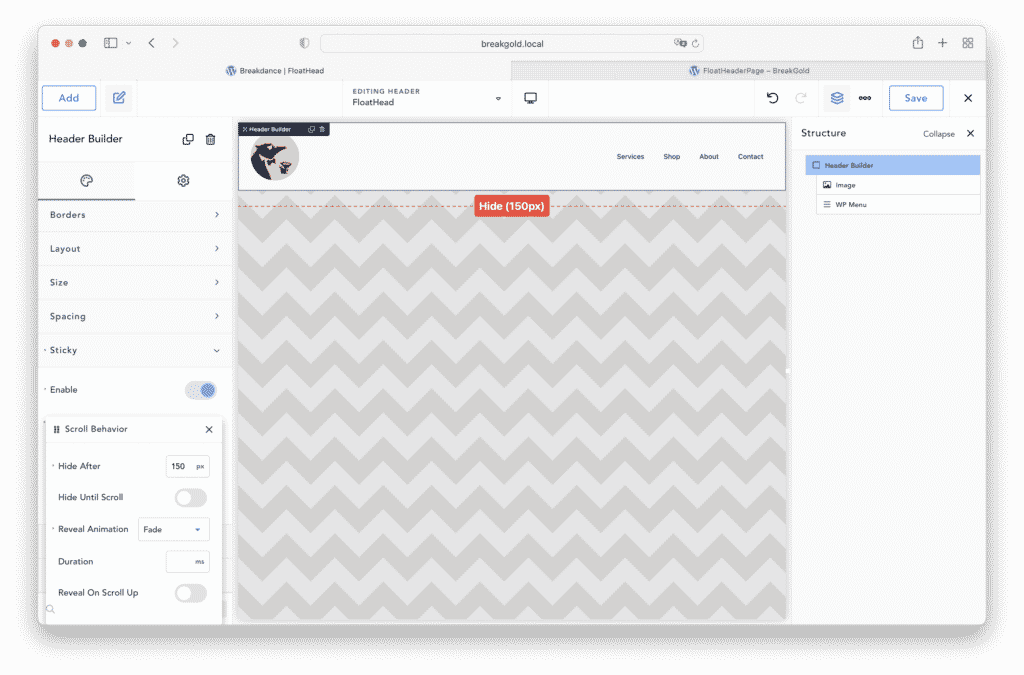The height and width of the screenshot is (675, 1024).
Task: Click the undo arrow icon
Action: pos(772,98)
